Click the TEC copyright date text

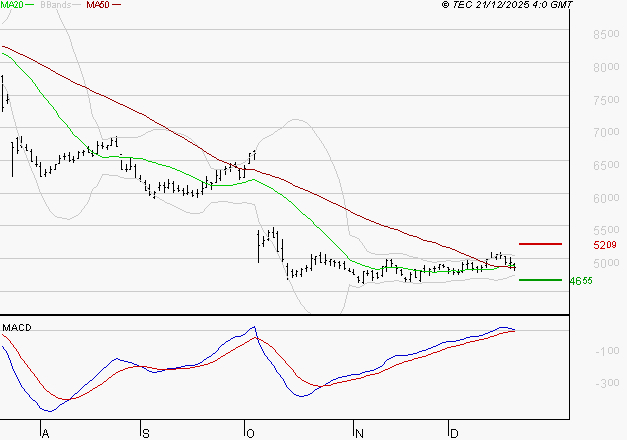point(507,5)
